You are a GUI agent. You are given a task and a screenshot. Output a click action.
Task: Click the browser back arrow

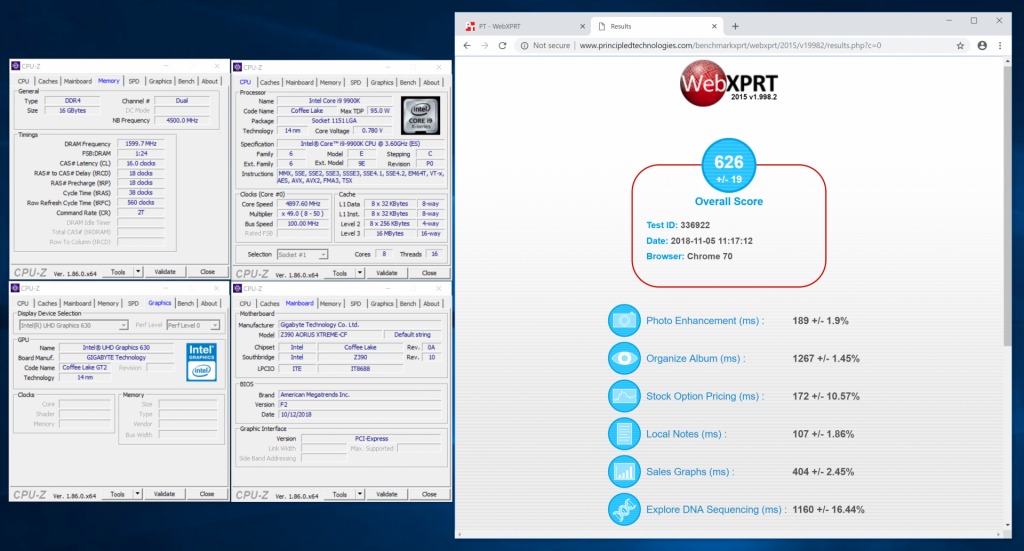click(x=467, y=46)
